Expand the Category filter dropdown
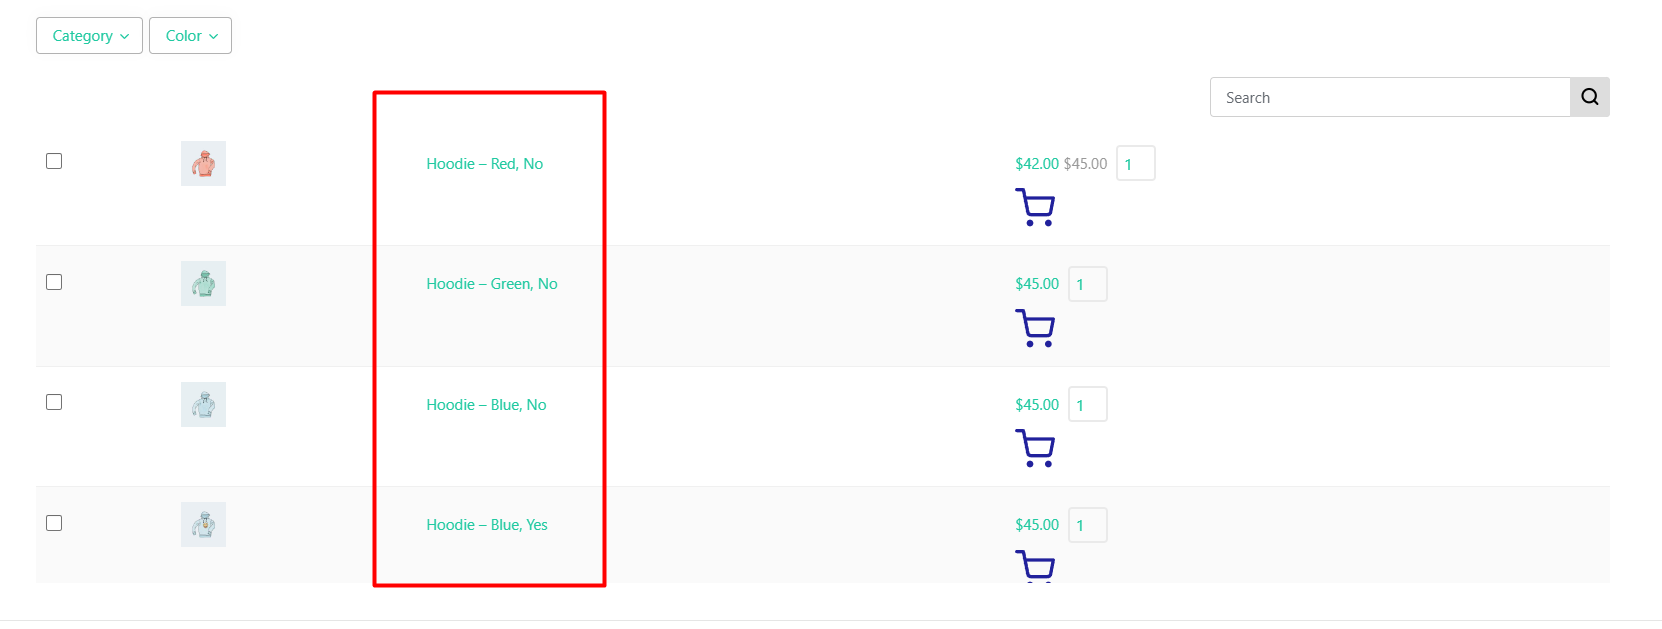 point(90,36)
